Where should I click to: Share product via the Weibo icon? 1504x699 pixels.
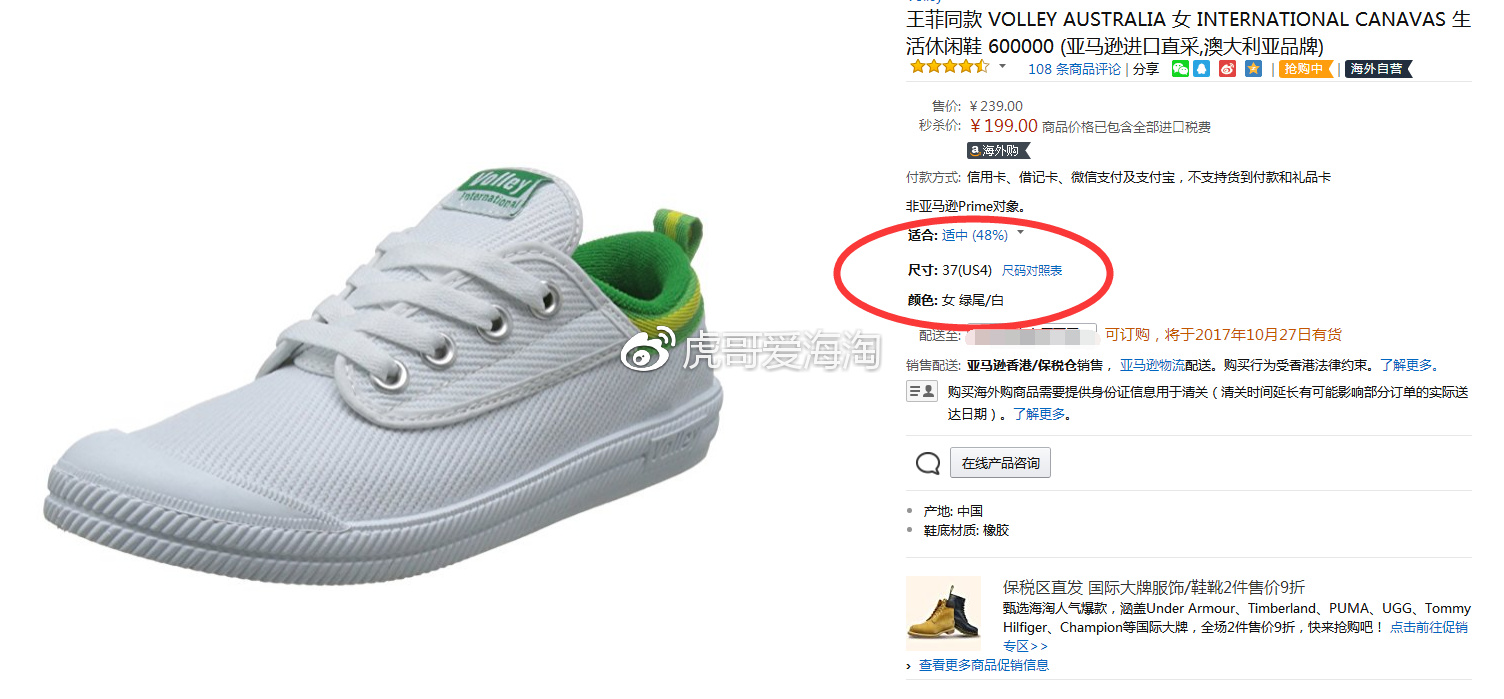click(1227, 69)
